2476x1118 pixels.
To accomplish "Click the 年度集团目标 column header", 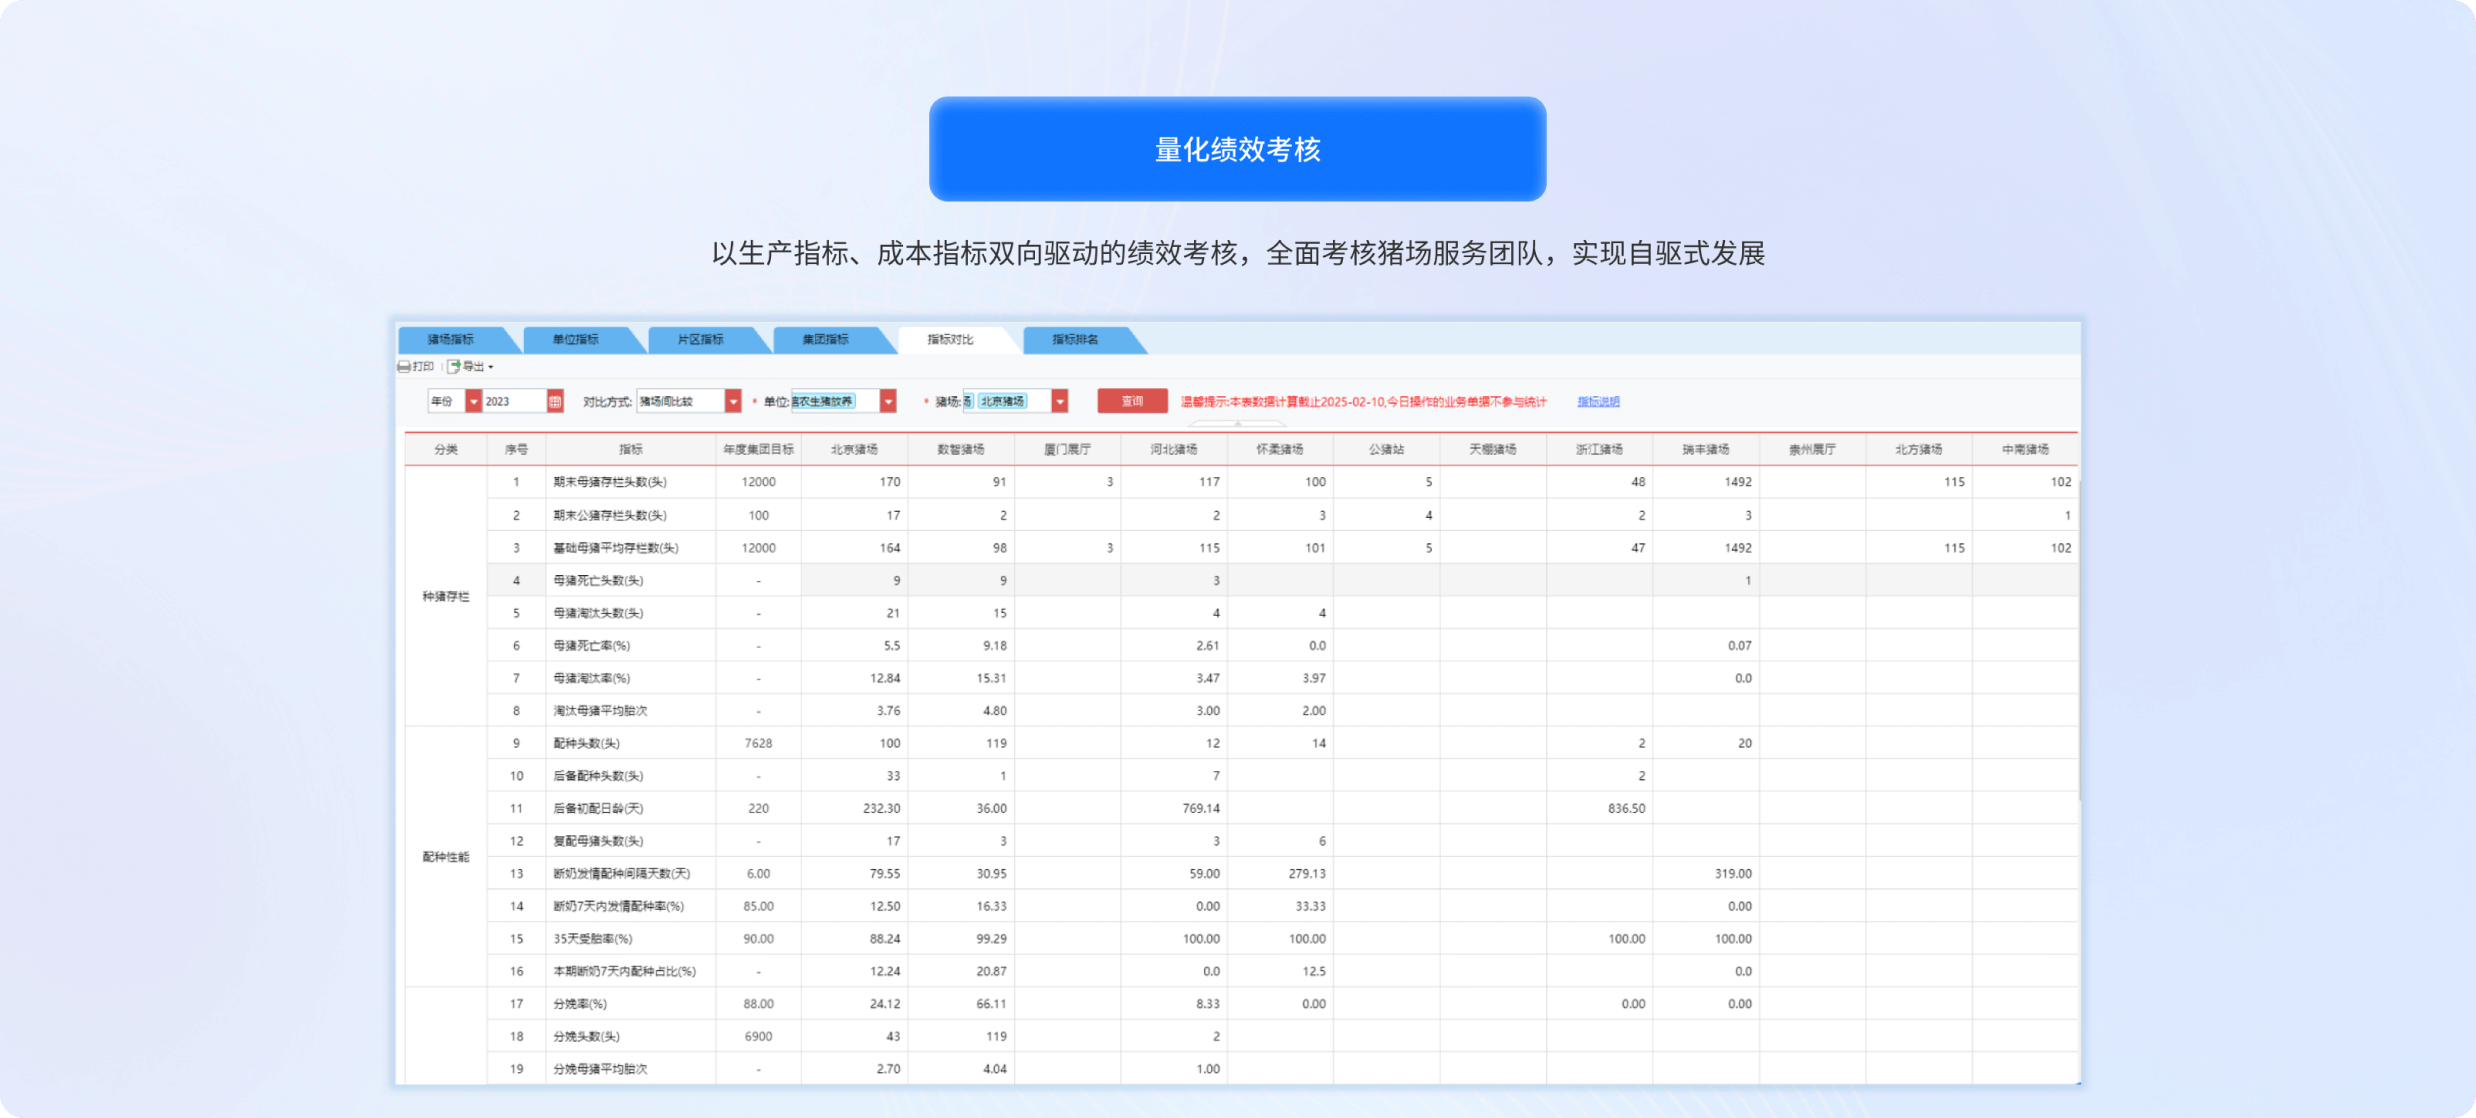I will (758, 450).
